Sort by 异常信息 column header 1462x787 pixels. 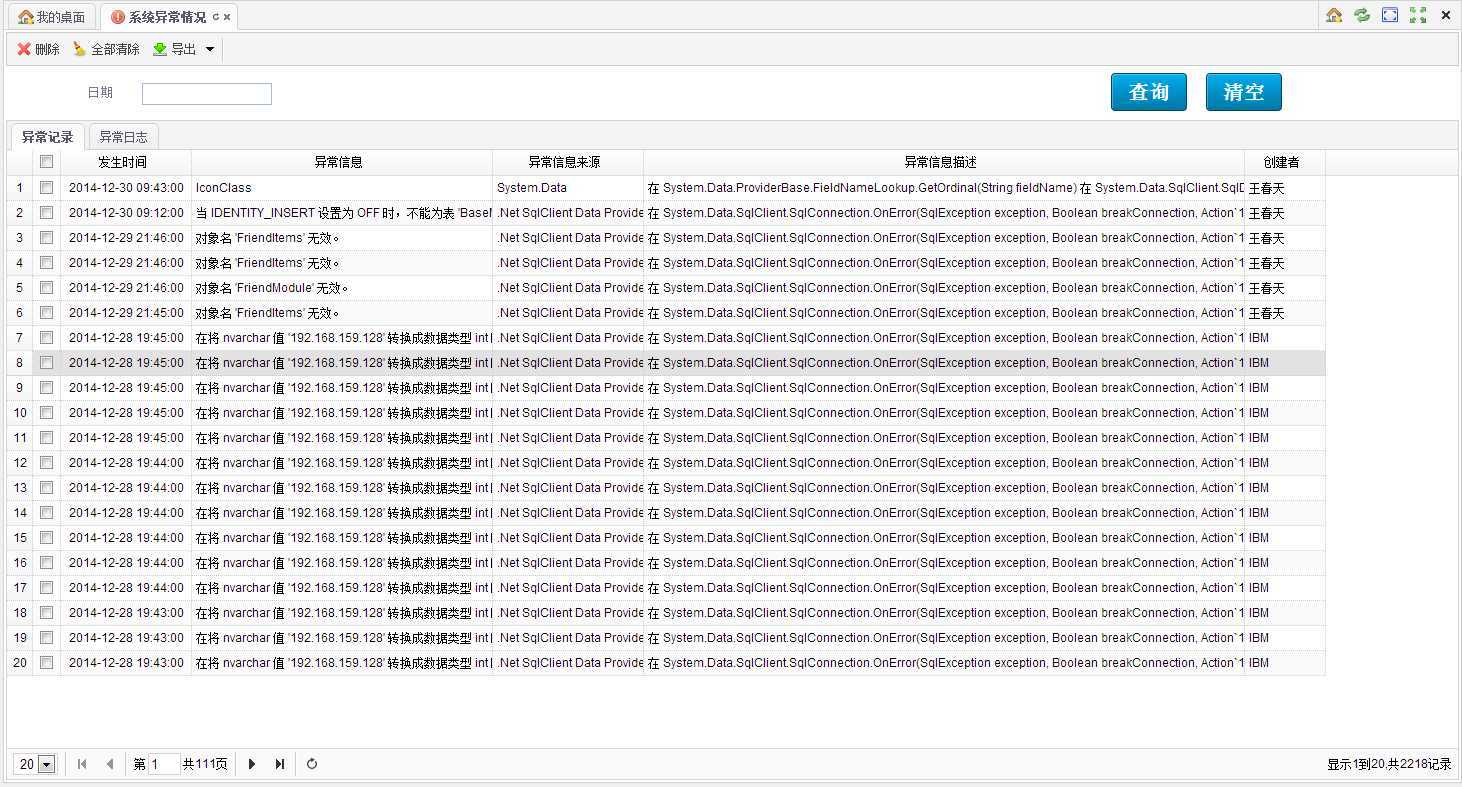pyautogui.click(x=342, y=162)
